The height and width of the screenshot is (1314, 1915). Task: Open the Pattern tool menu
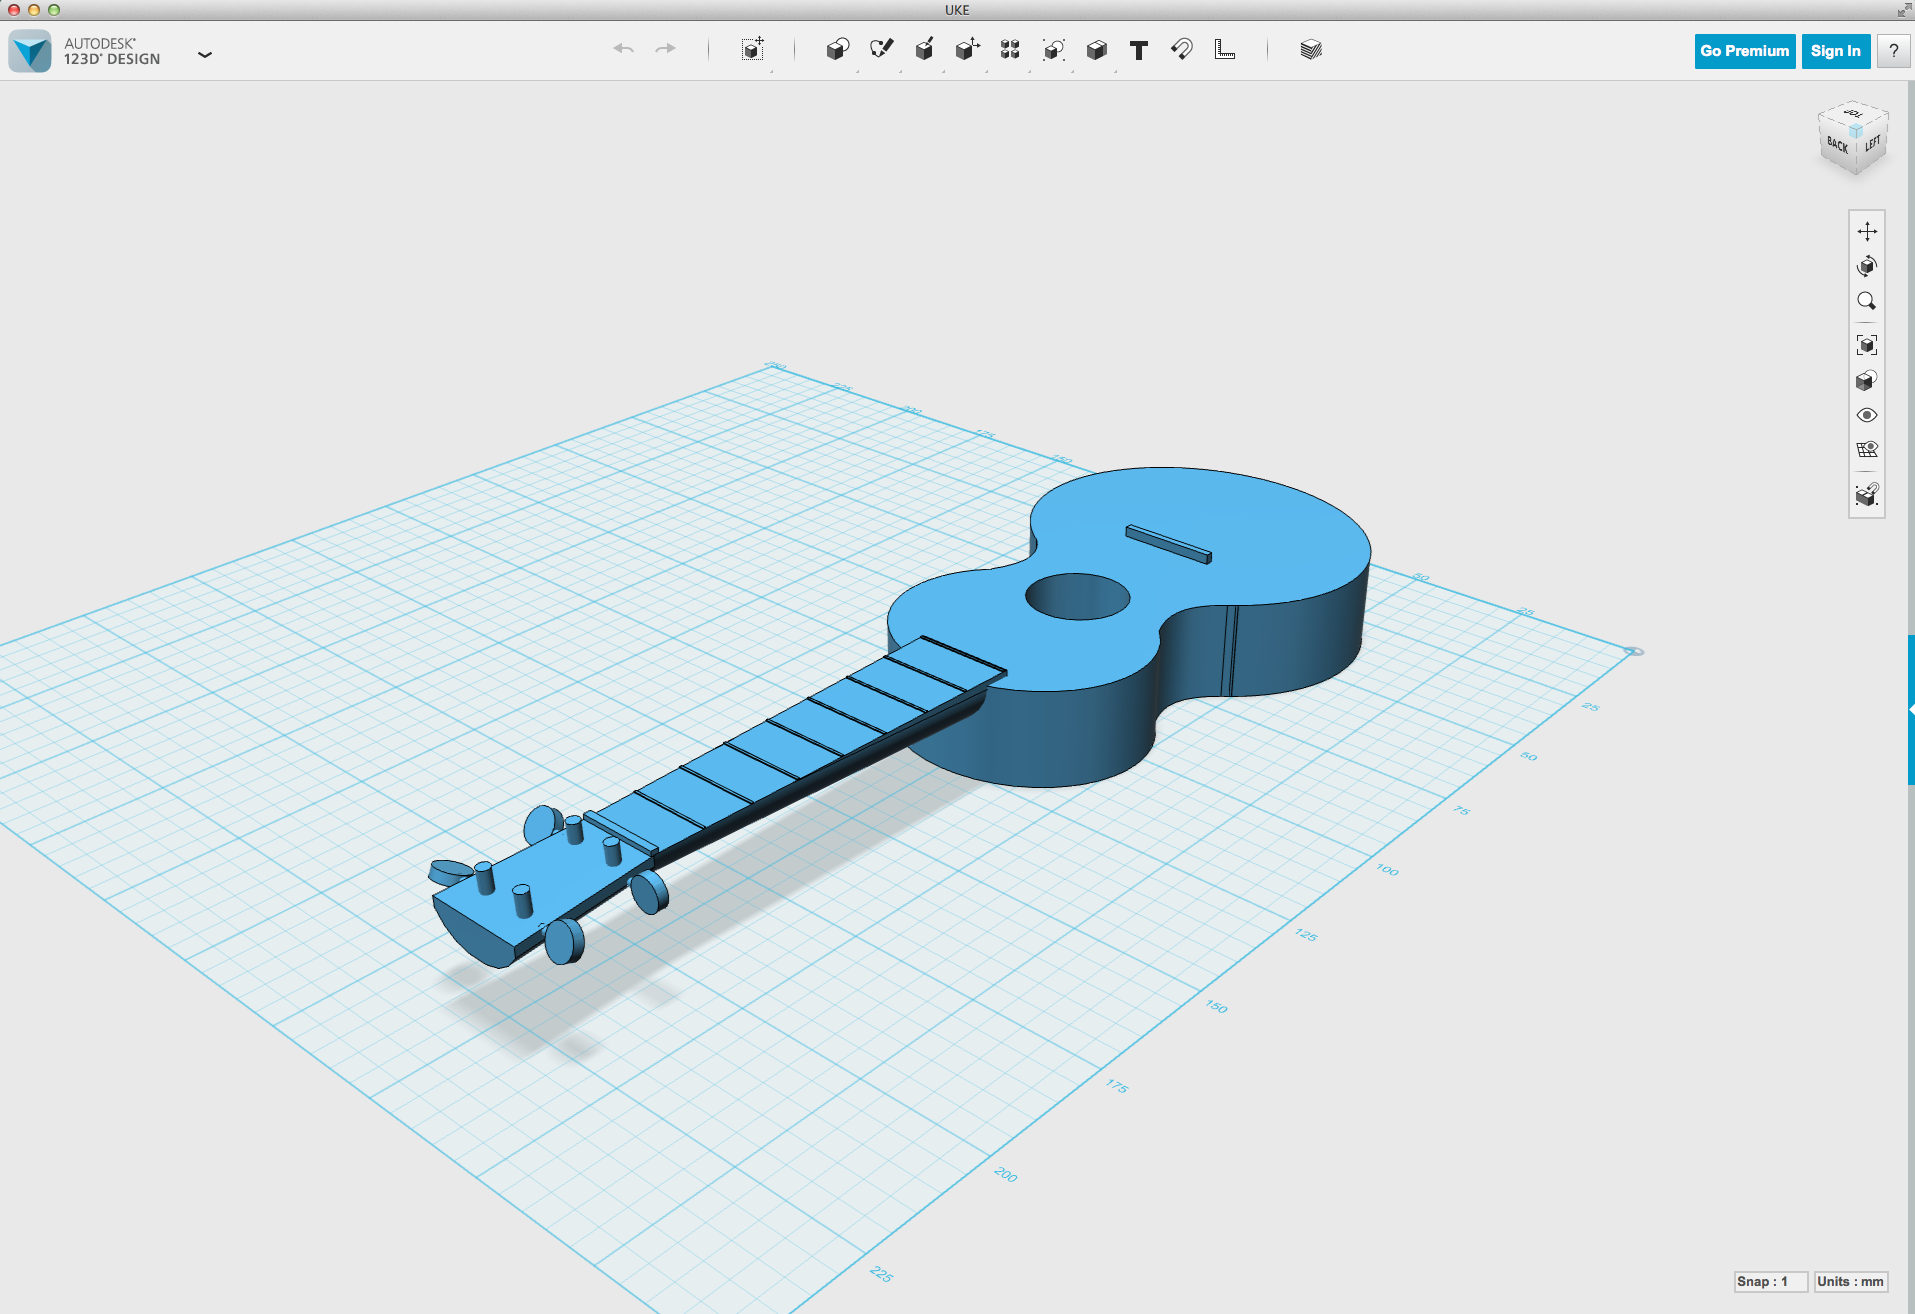1010,49
